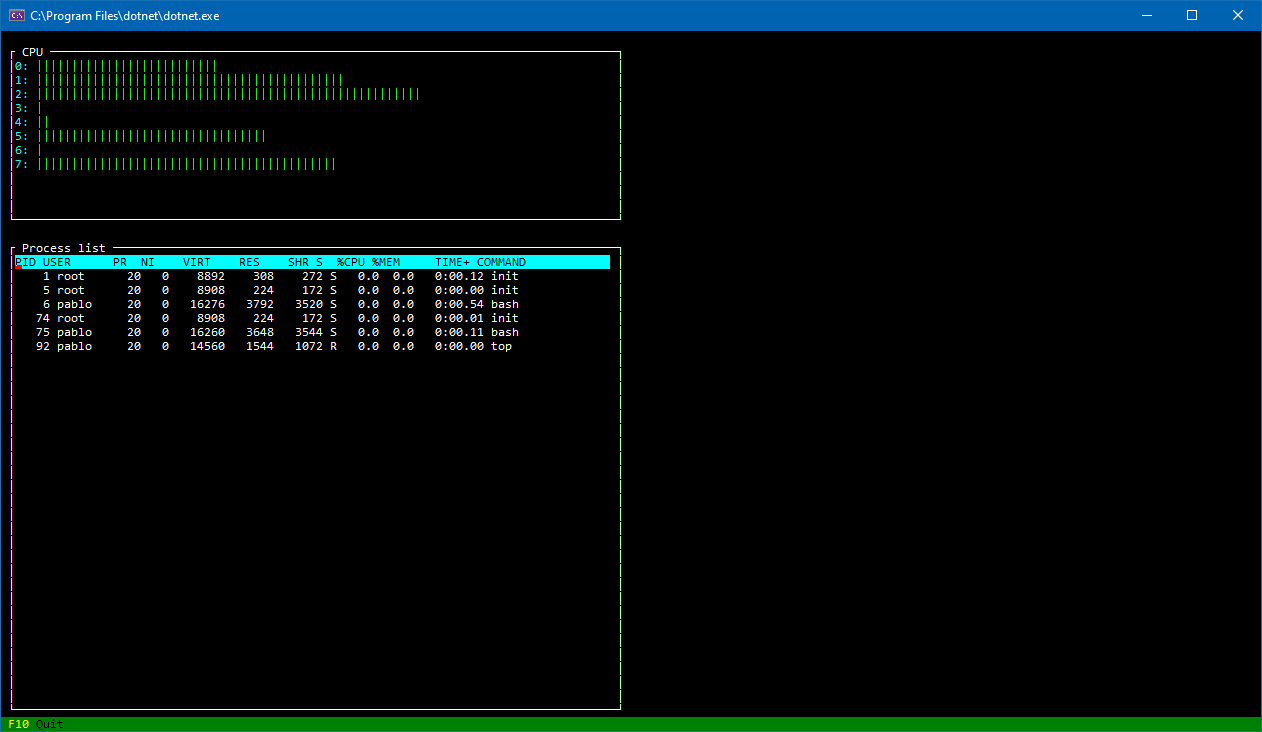Select the process row with PID 1 init
Viewport: 1262px width, 732px height.
[312, 276]
